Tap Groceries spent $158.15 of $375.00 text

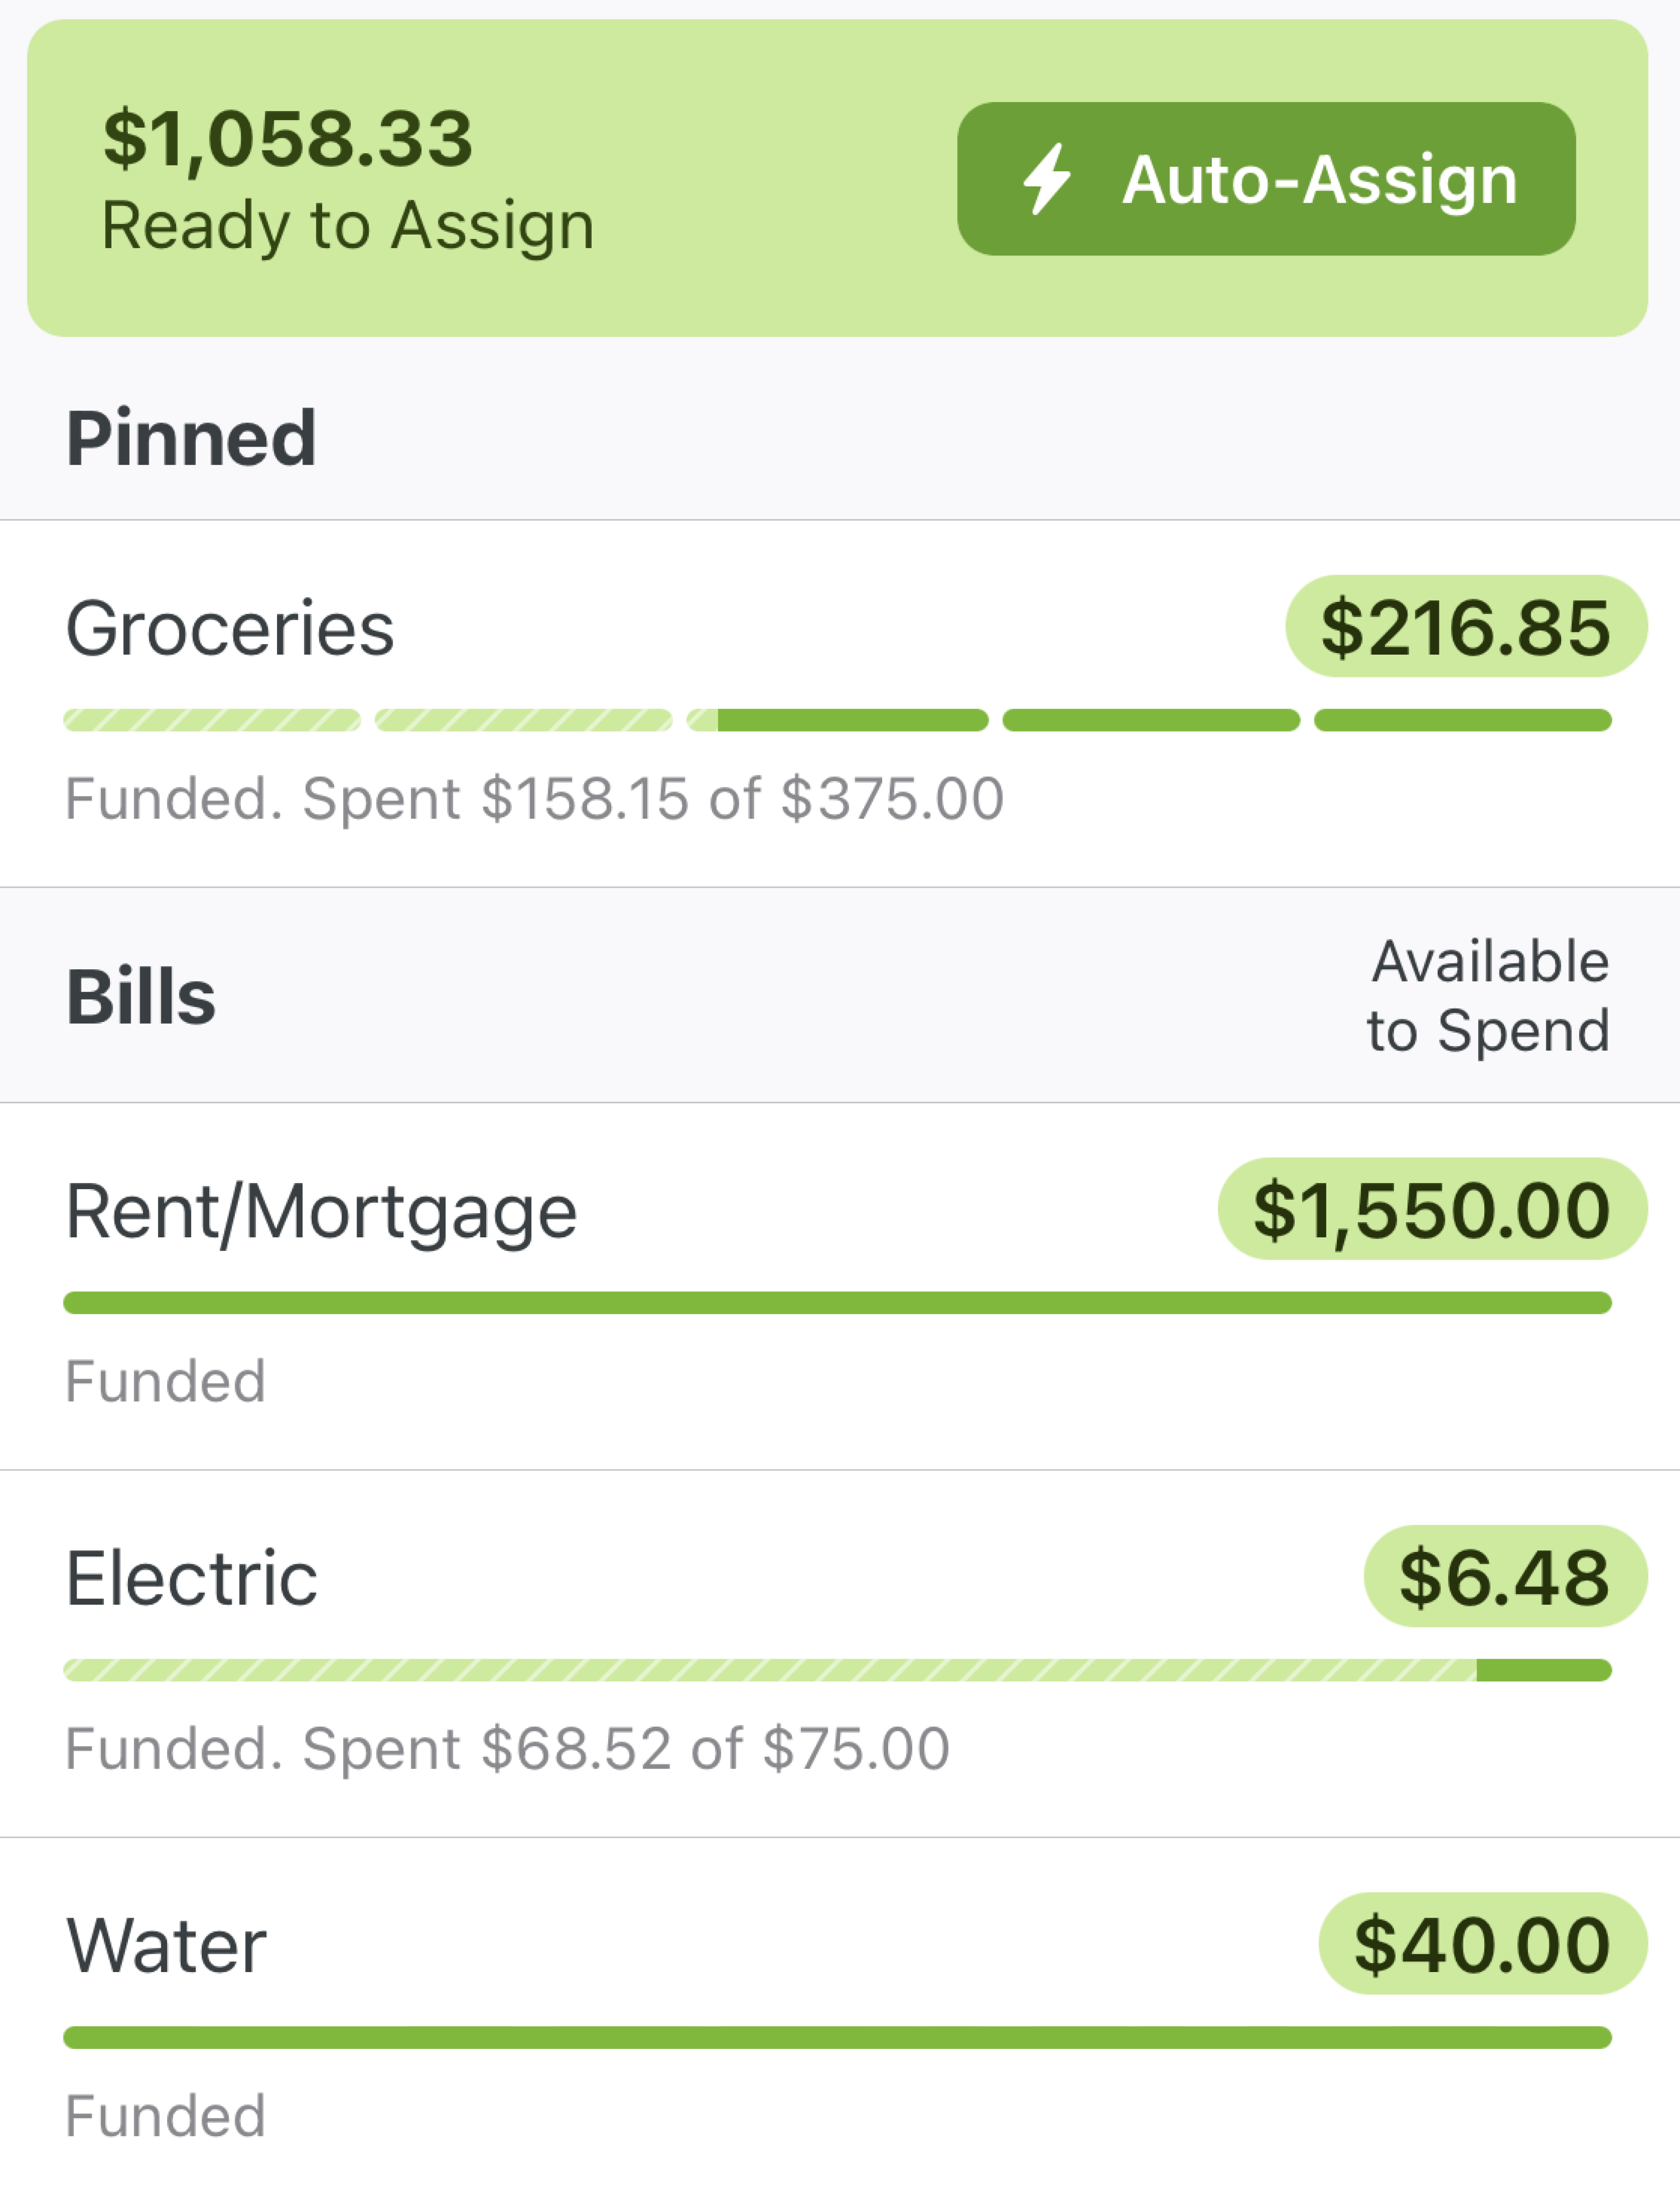(534, 799)
